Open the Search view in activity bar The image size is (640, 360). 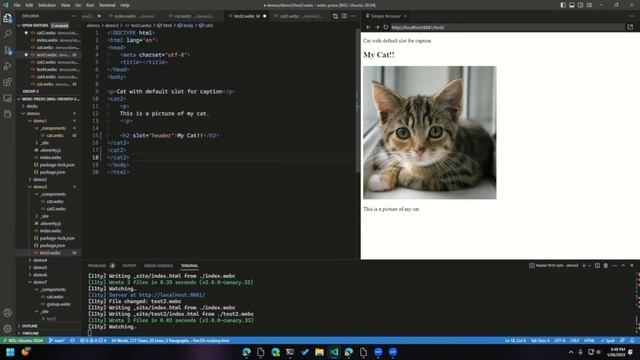7,34
